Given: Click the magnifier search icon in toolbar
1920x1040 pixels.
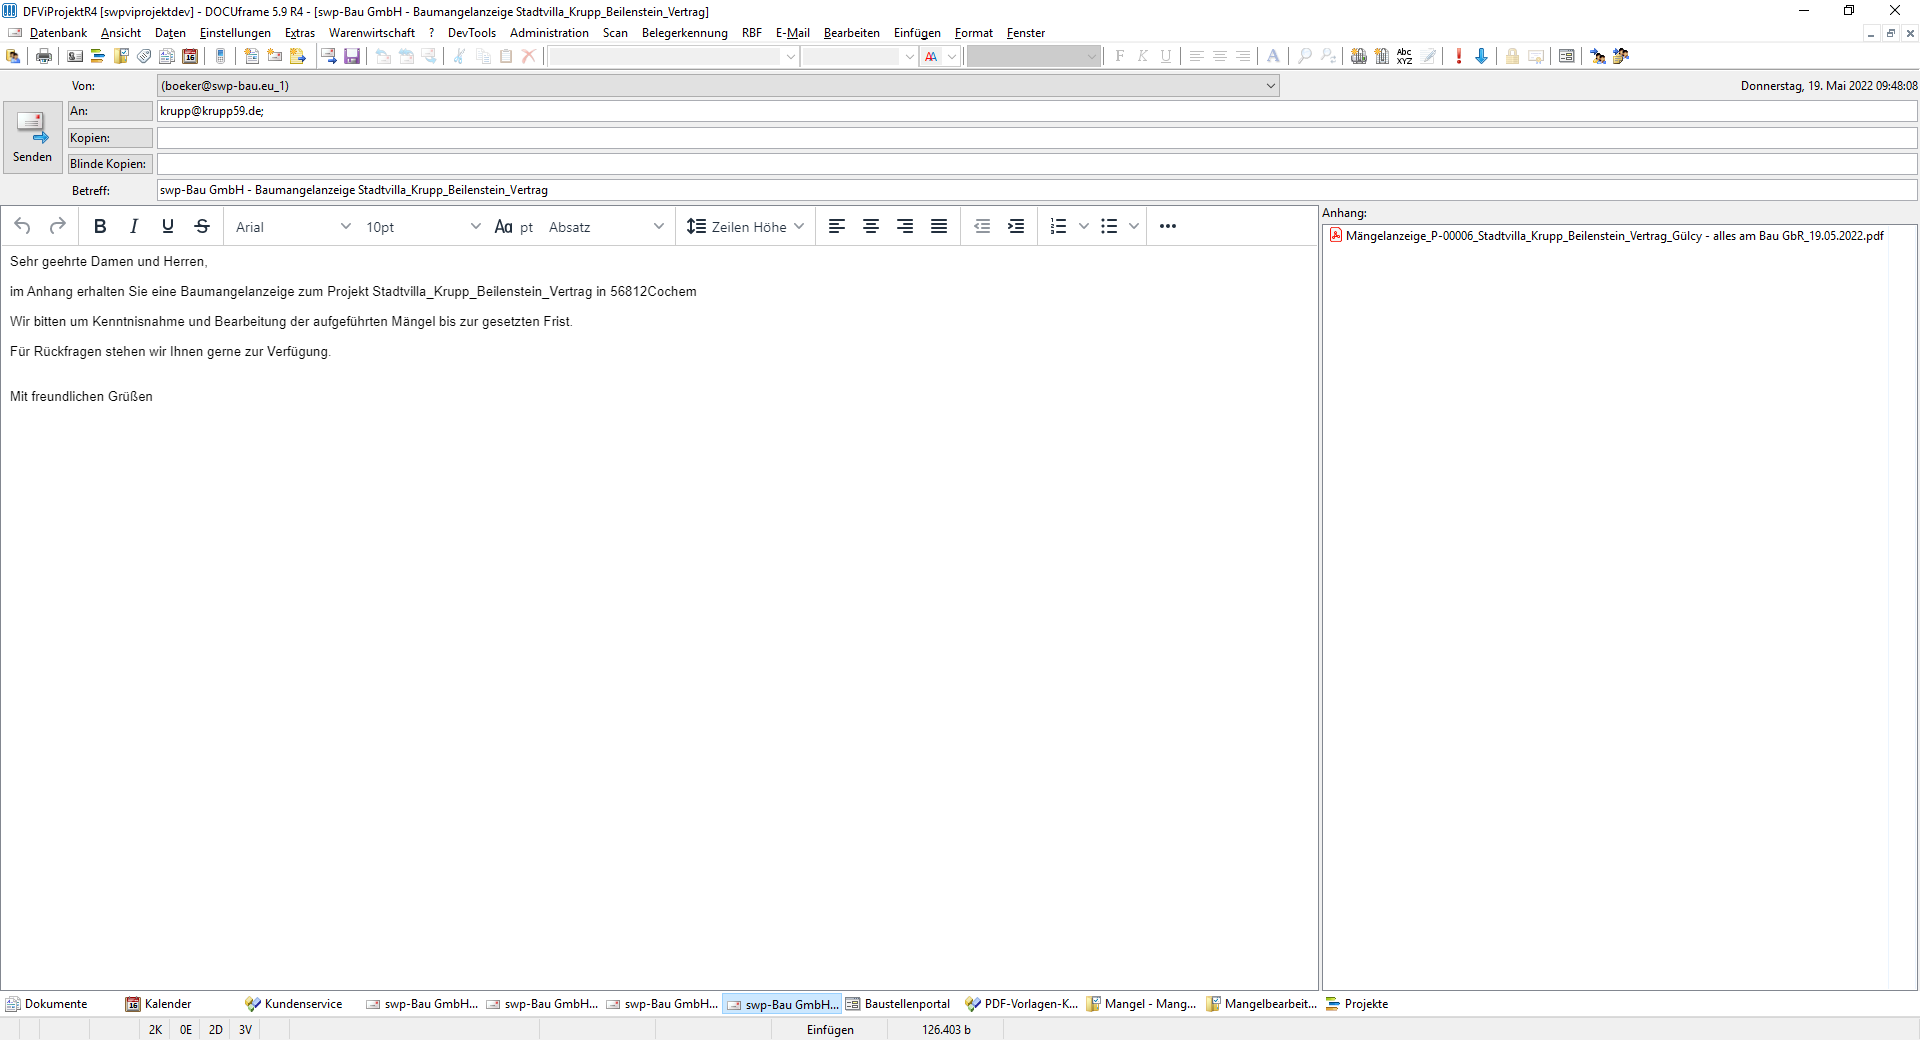Looking at the screenshot, I should (1304, 56).
